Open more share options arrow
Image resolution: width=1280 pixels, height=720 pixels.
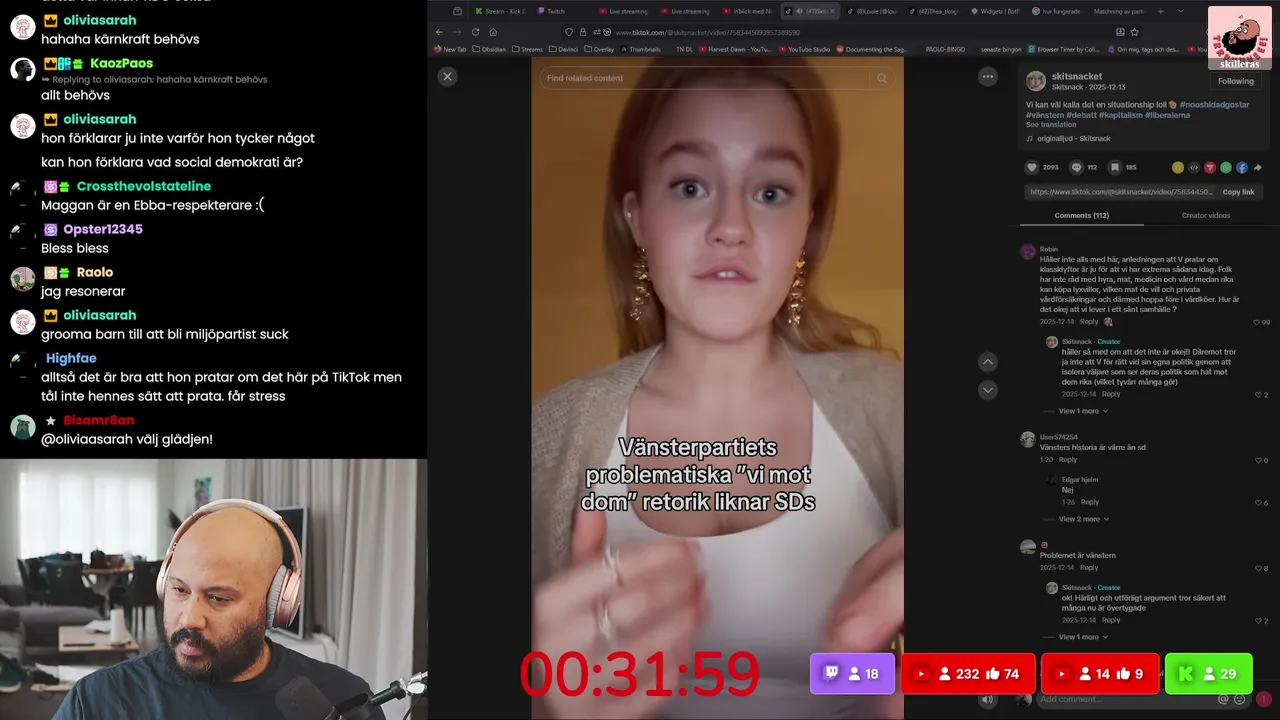(x=1258, y=167)
